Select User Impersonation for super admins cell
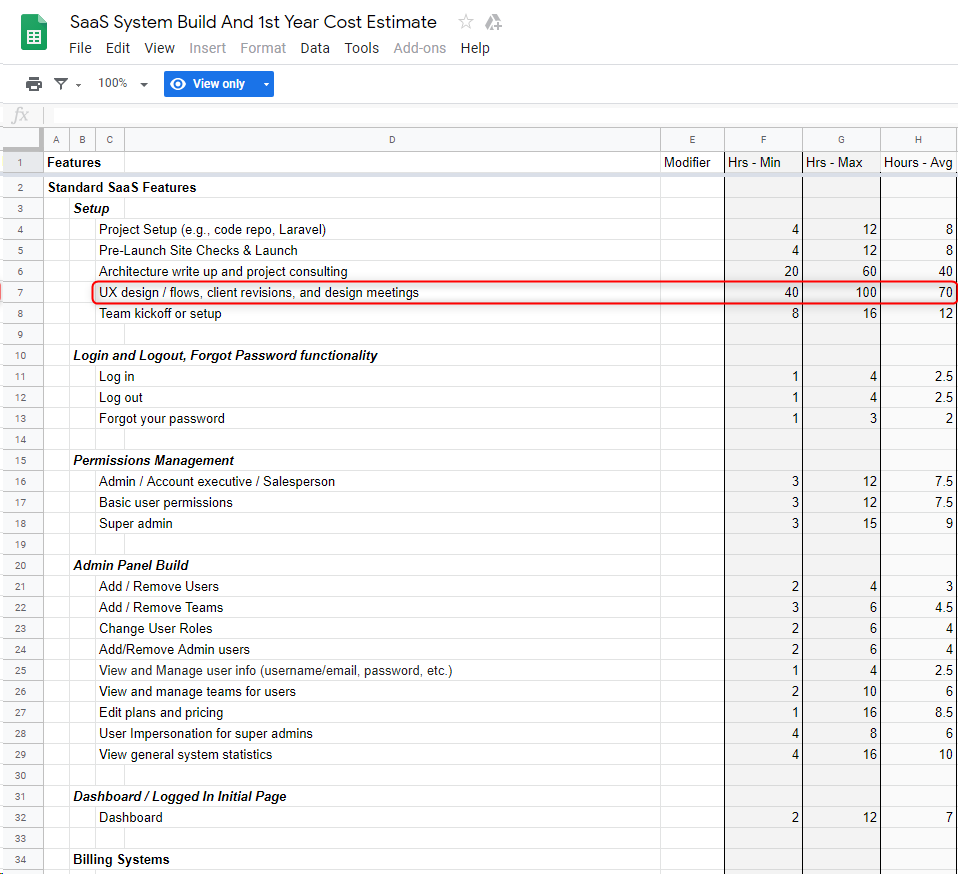Screen dimensions: 958x874 pos(206,734)
